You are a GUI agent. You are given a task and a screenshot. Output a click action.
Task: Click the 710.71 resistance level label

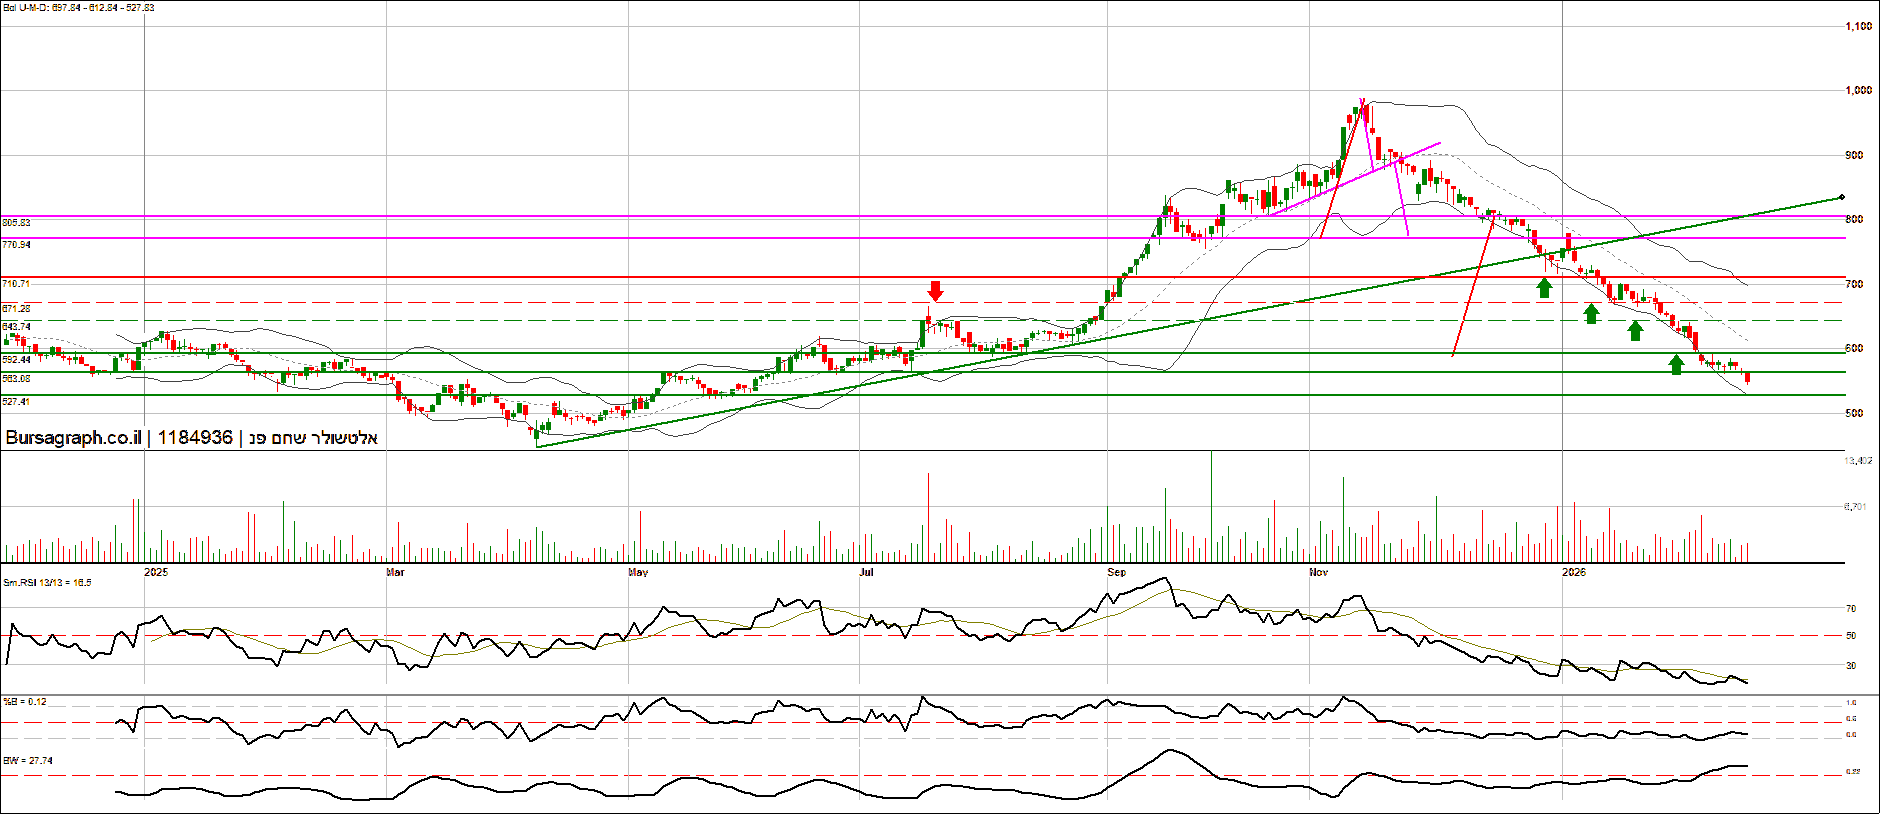pos(16,284)
